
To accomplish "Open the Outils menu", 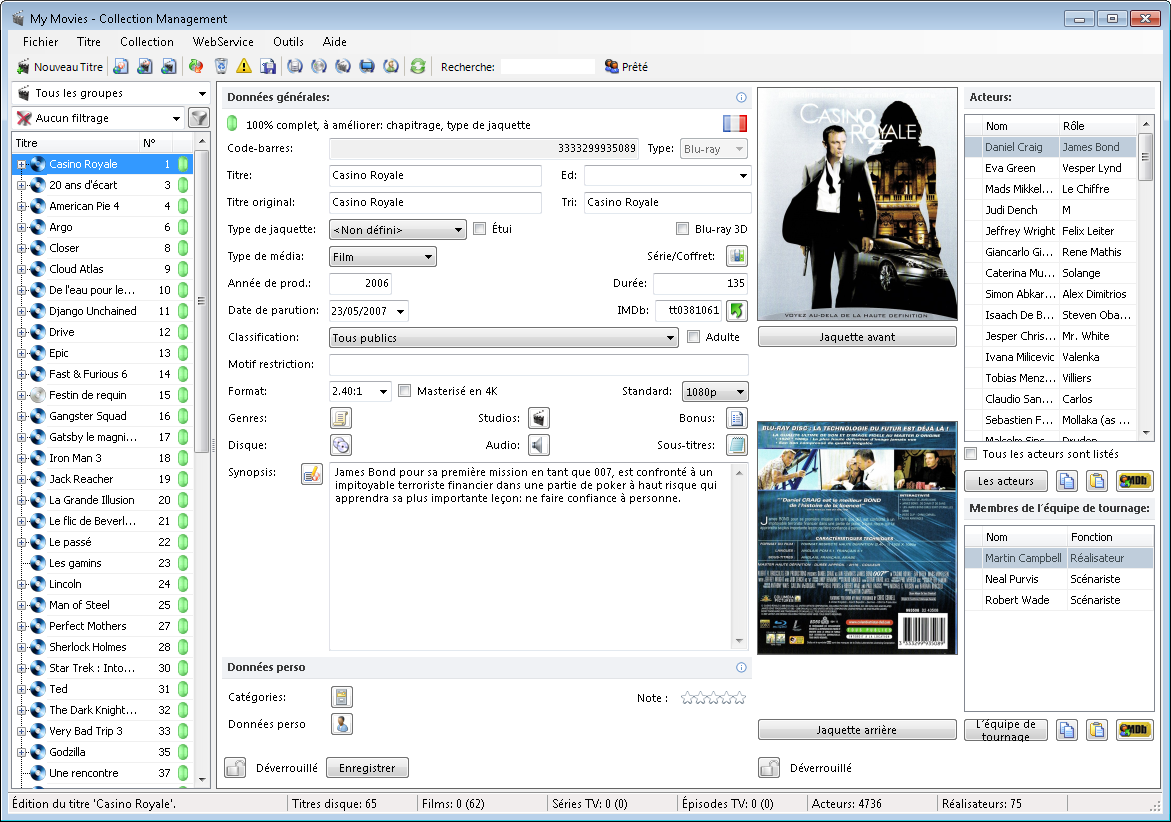I will (x=288, y=42).
